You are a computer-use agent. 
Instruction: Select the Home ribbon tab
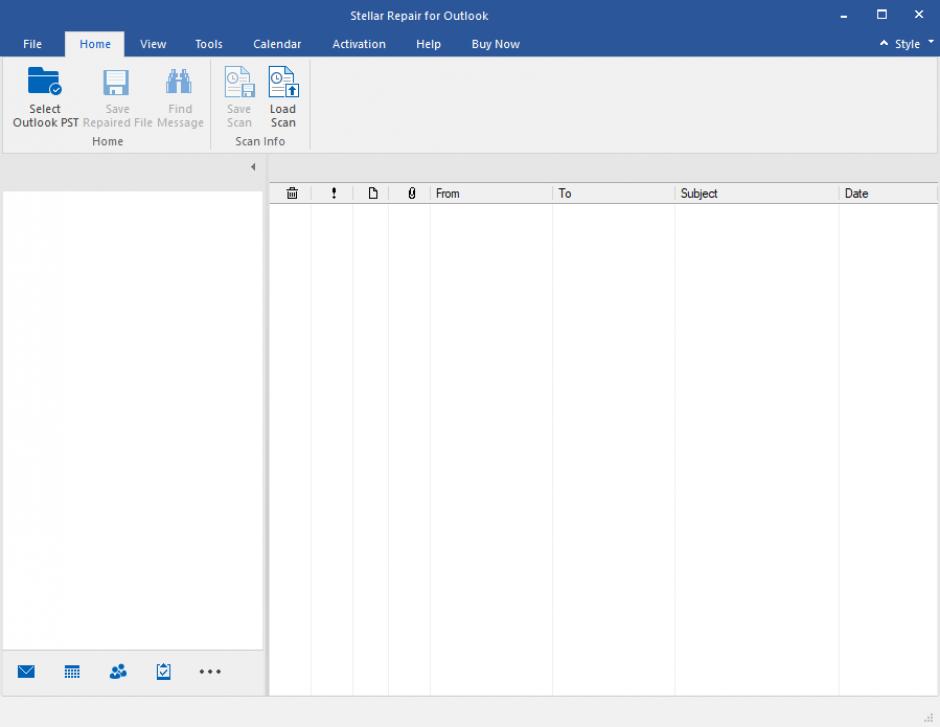tap(95, 44)
